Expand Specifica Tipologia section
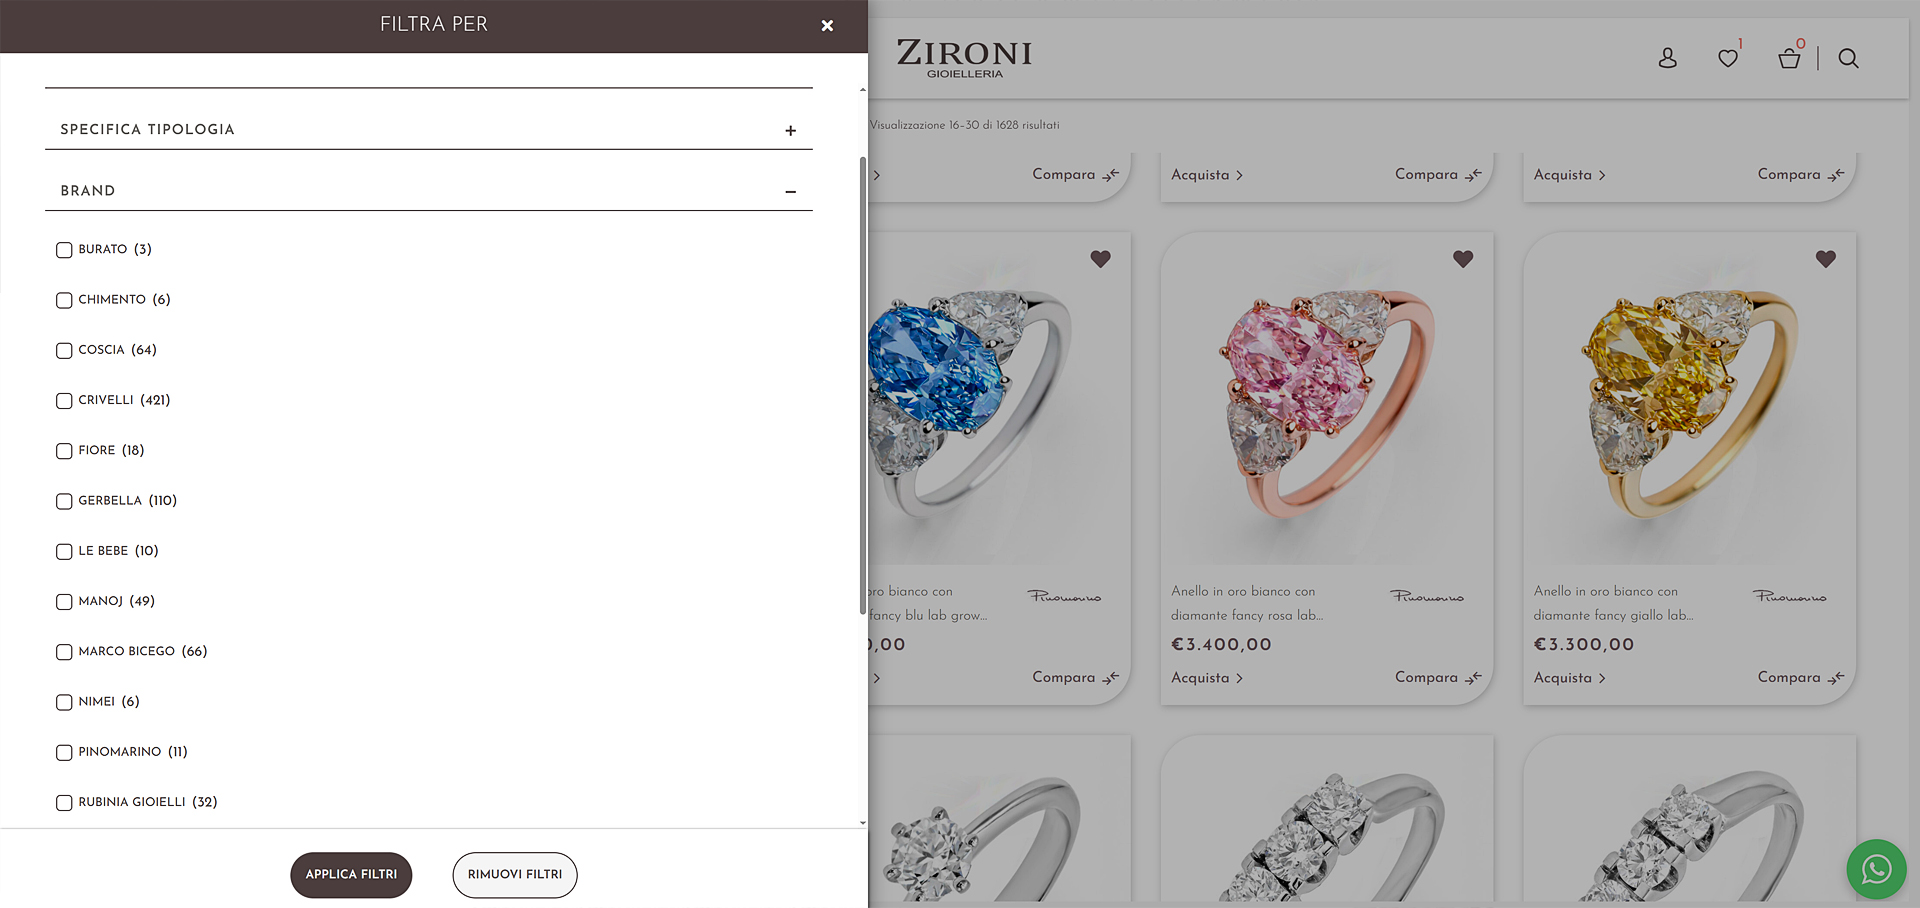The width and height of the screenshot is (1920, 908). [x=429, y=130]
